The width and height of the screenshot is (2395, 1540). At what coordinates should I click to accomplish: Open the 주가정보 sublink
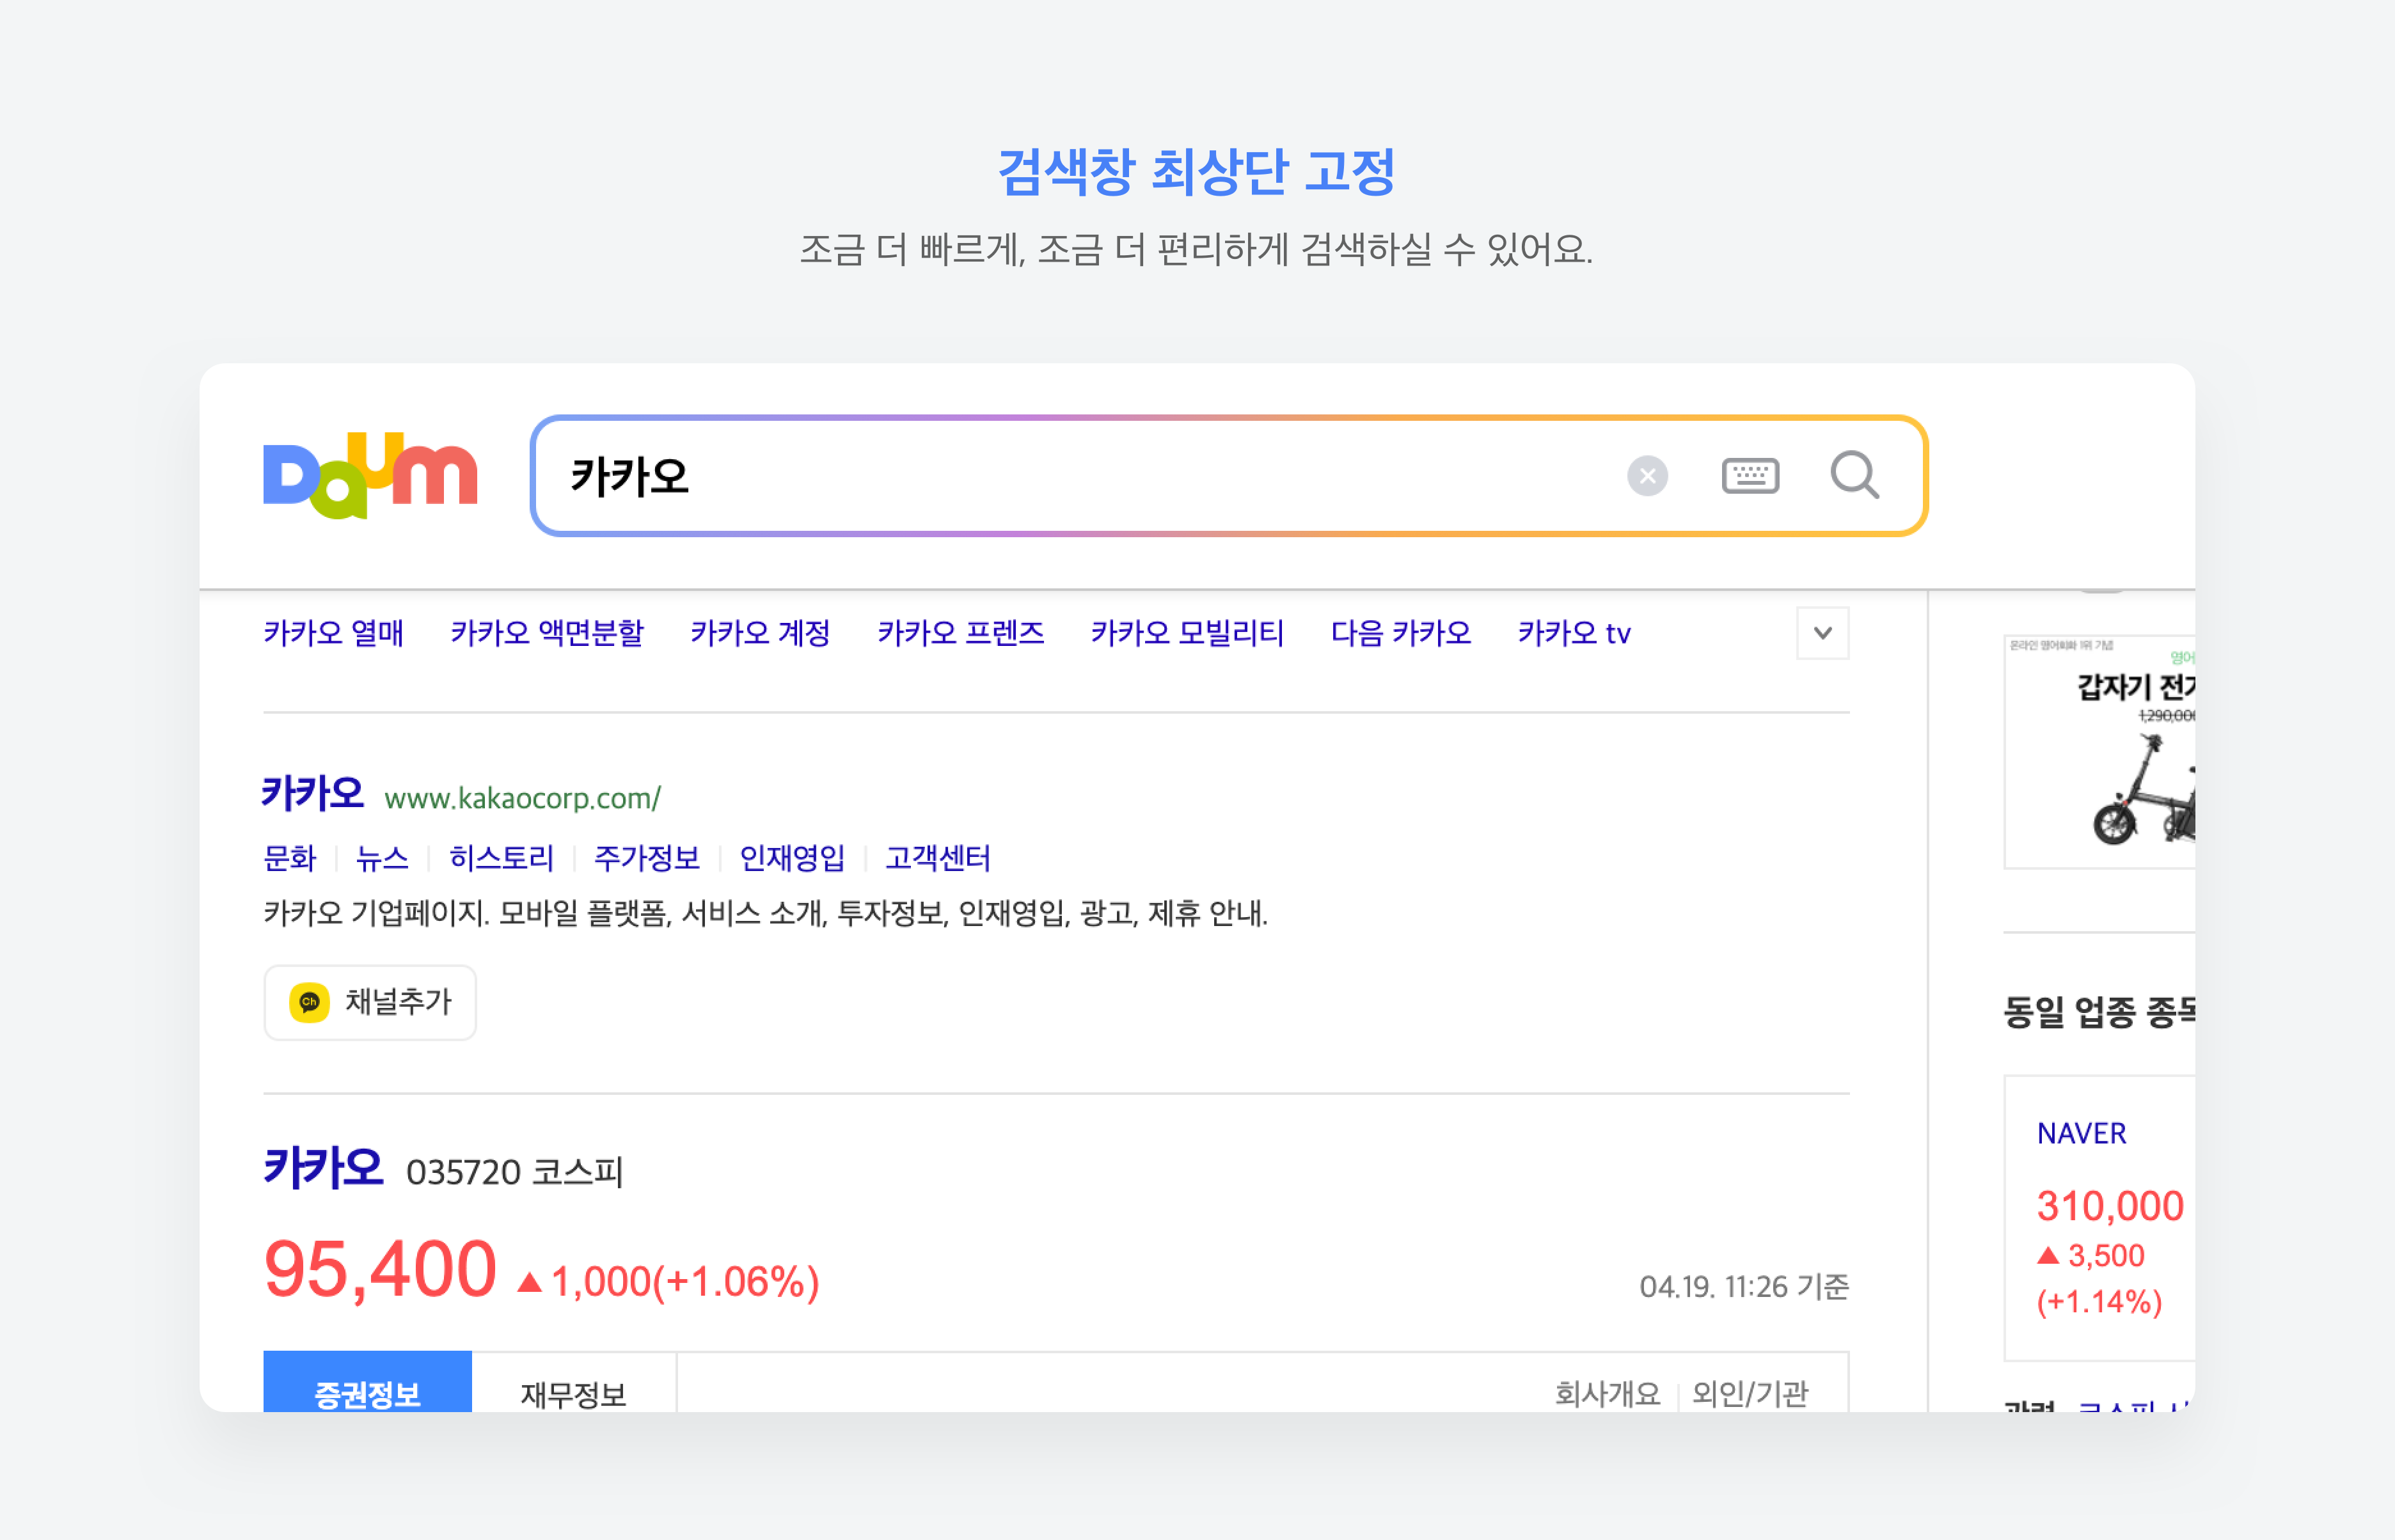[x=646, y=858]
